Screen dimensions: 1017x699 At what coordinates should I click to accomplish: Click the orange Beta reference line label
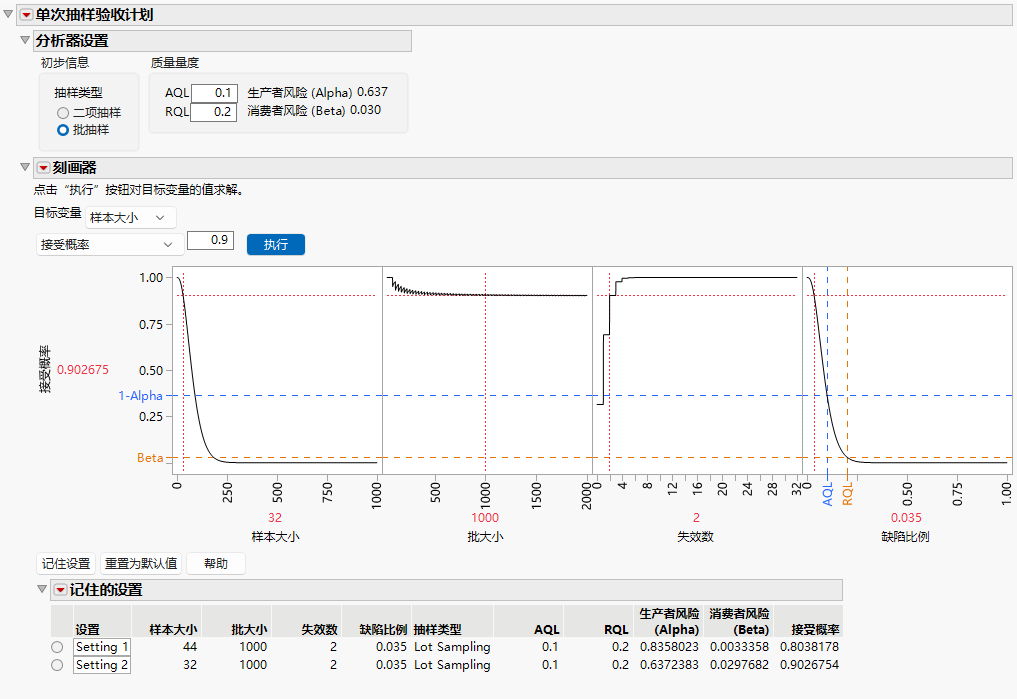point(150,458)
